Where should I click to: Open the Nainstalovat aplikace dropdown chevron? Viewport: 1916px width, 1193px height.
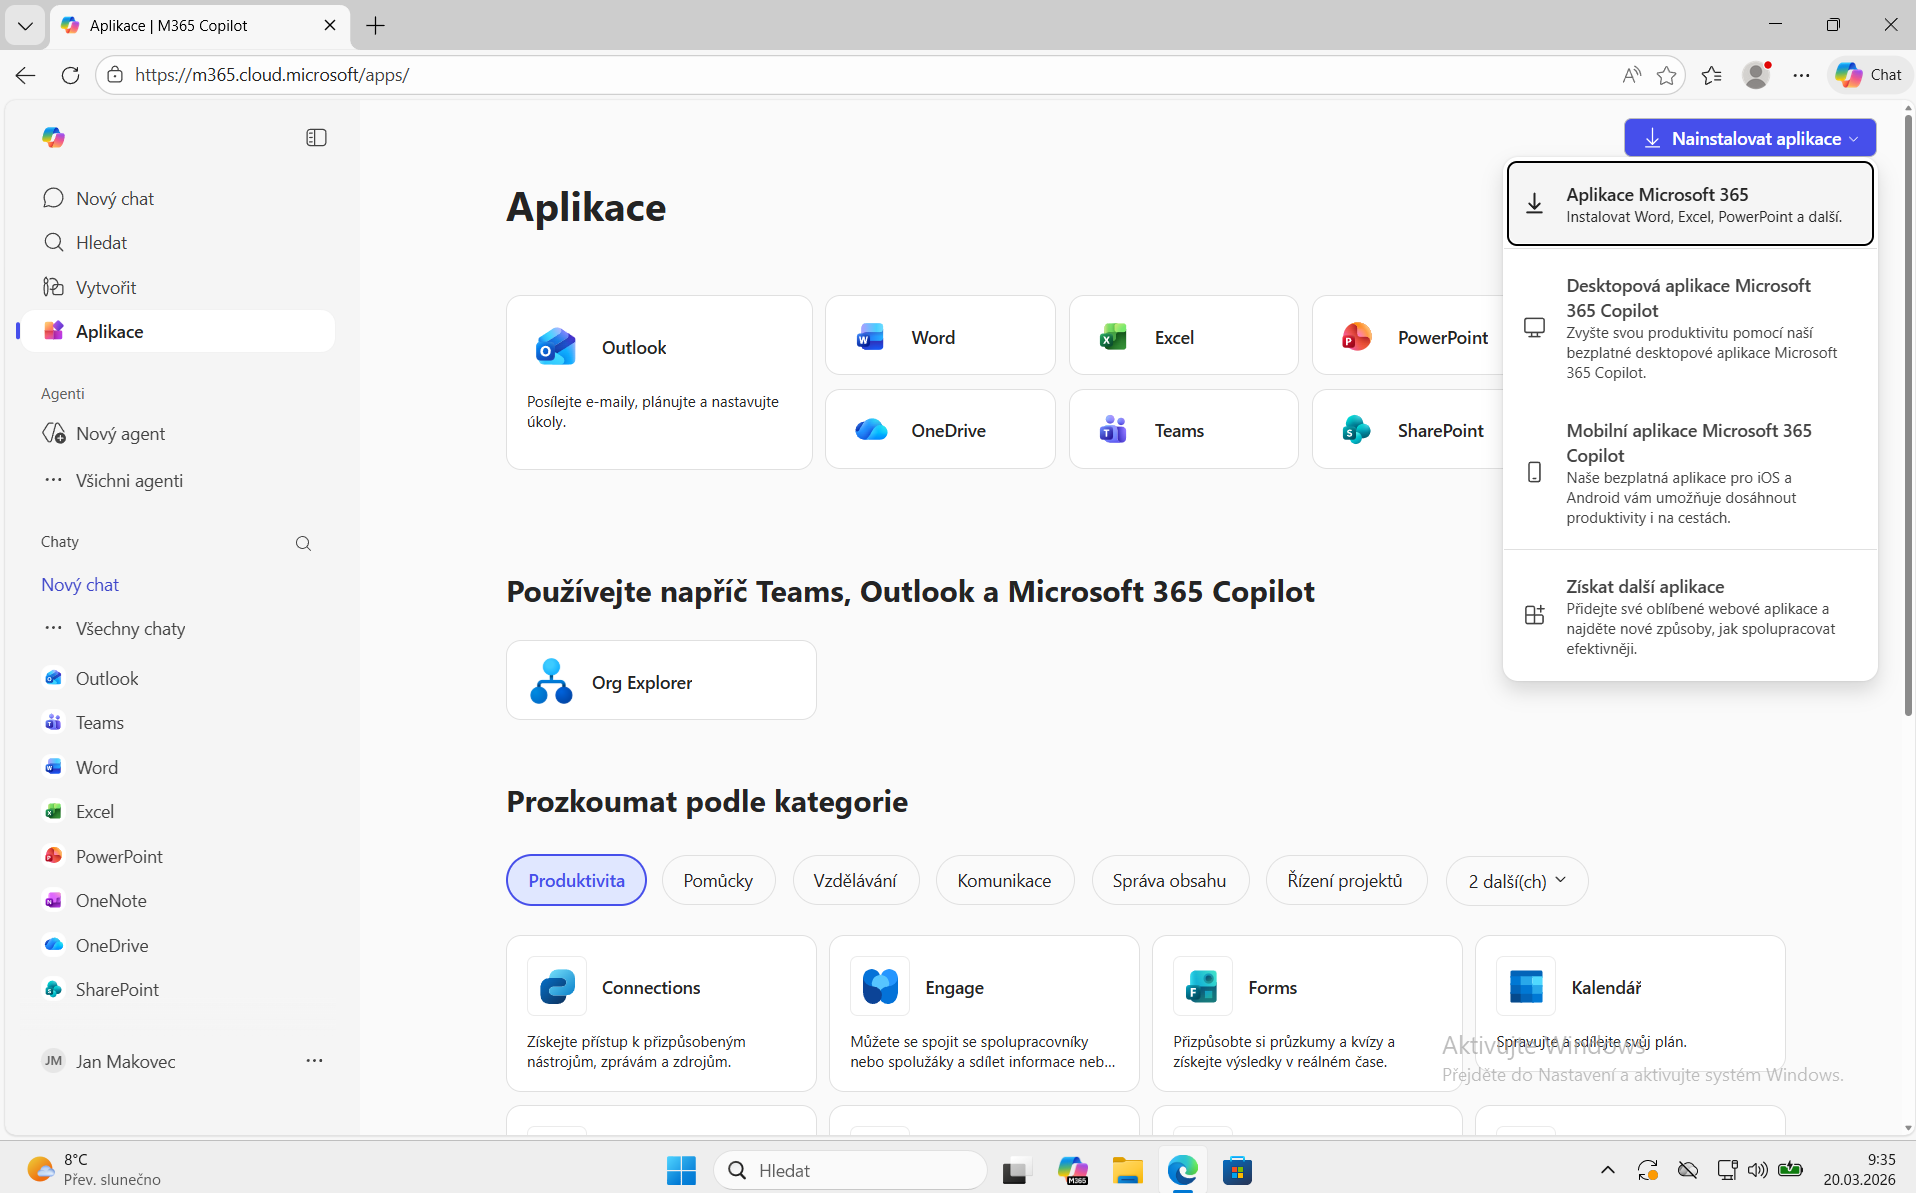tap(1855, 138)
